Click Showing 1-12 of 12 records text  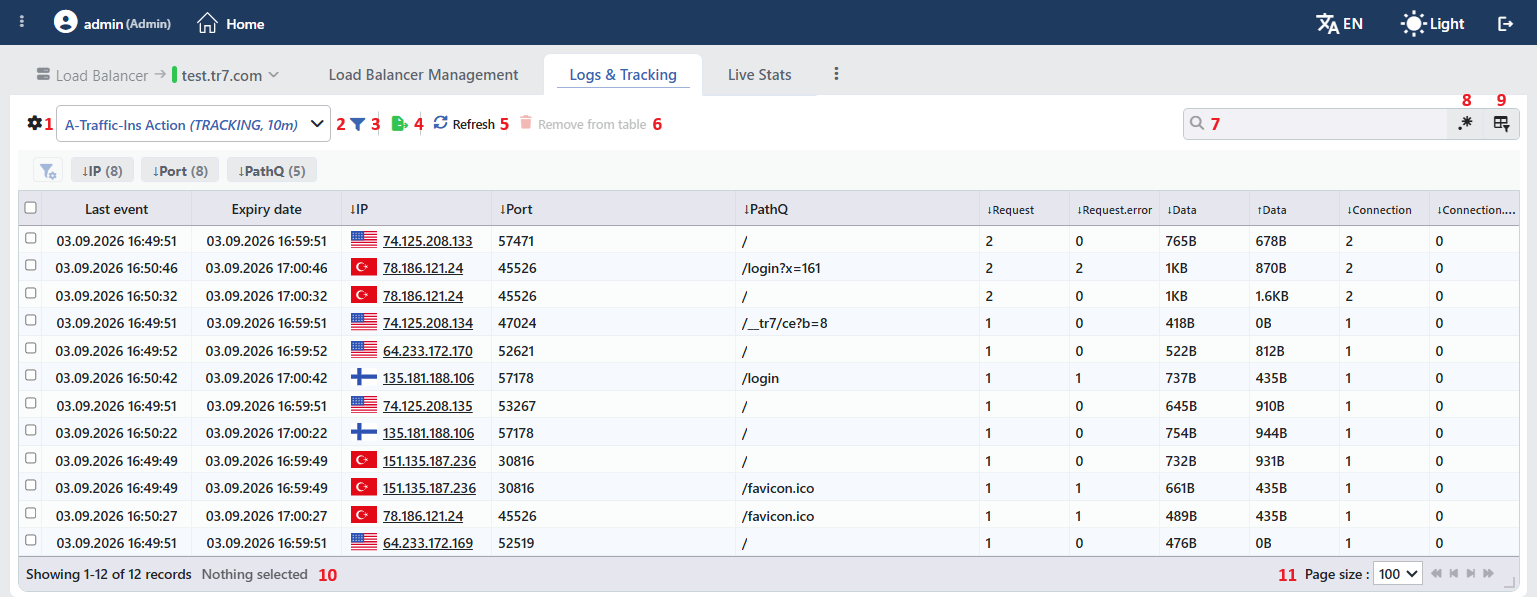pos(108,574)
